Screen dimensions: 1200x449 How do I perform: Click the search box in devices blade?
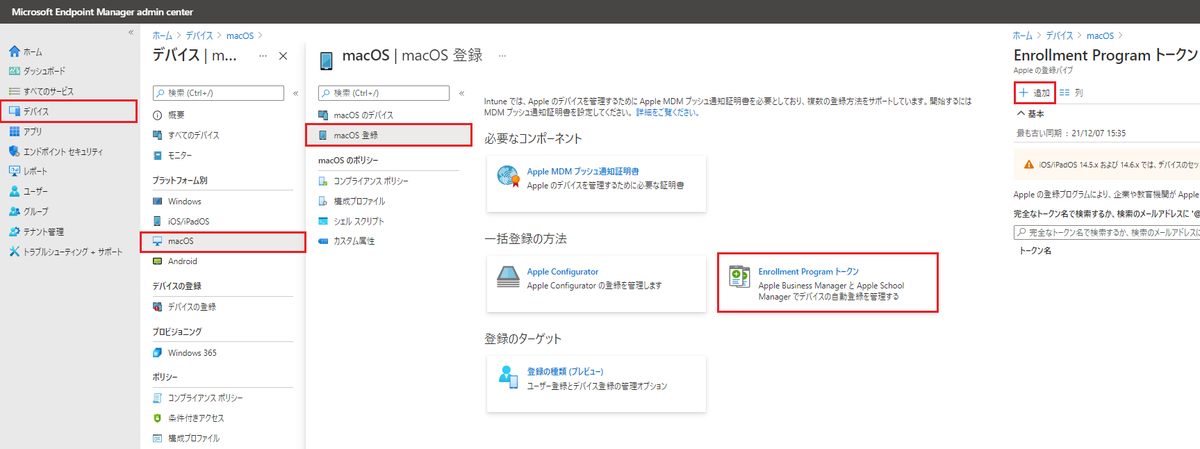pos(218,93)
